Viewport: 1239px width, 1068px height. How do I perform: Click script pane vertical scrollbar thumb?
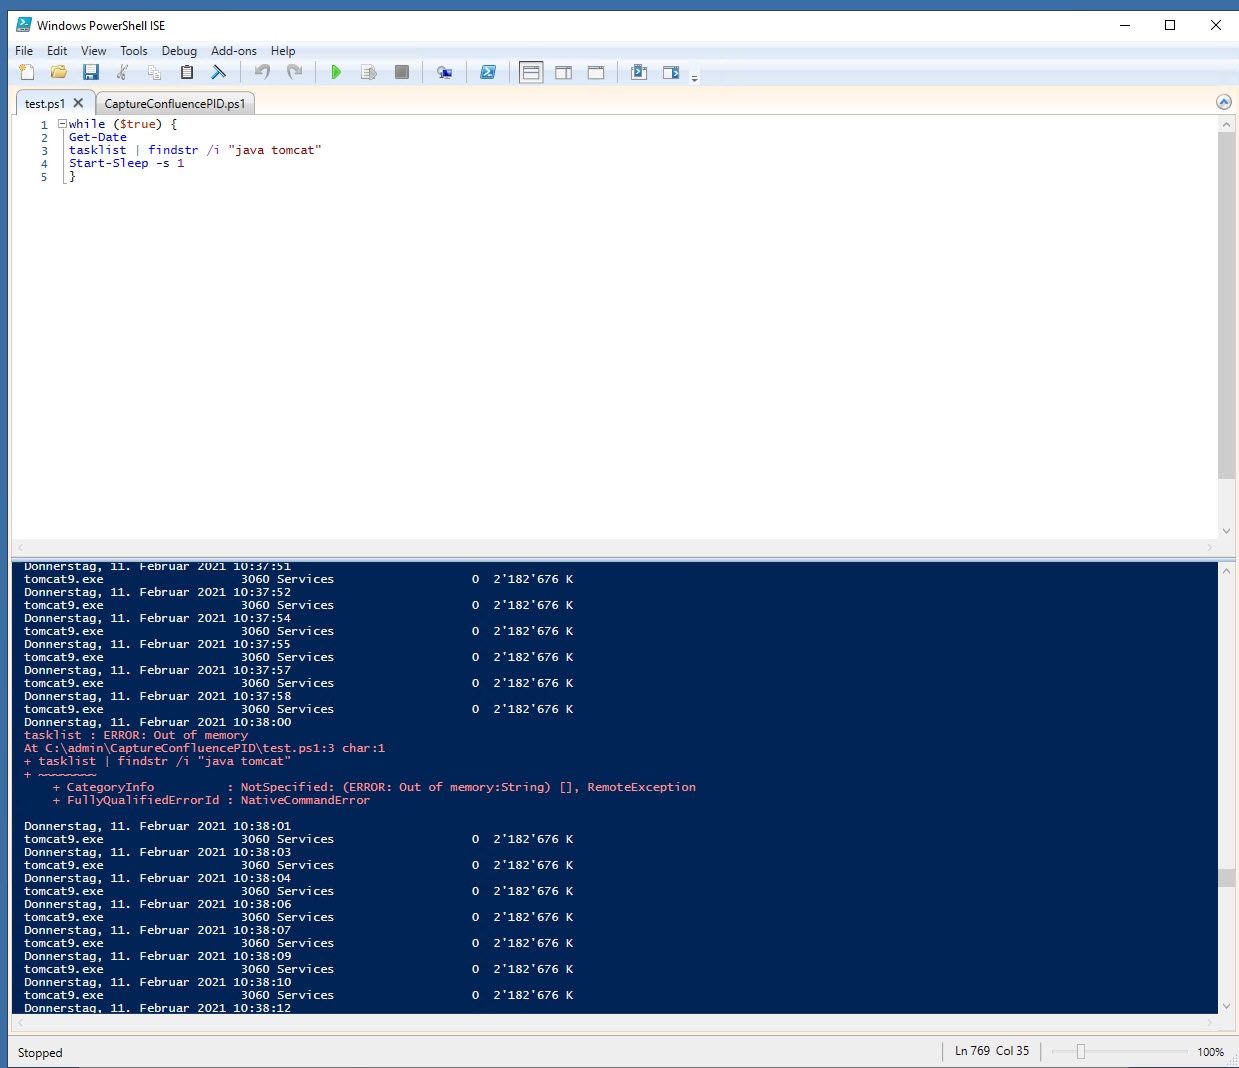tap(1226, 305)
